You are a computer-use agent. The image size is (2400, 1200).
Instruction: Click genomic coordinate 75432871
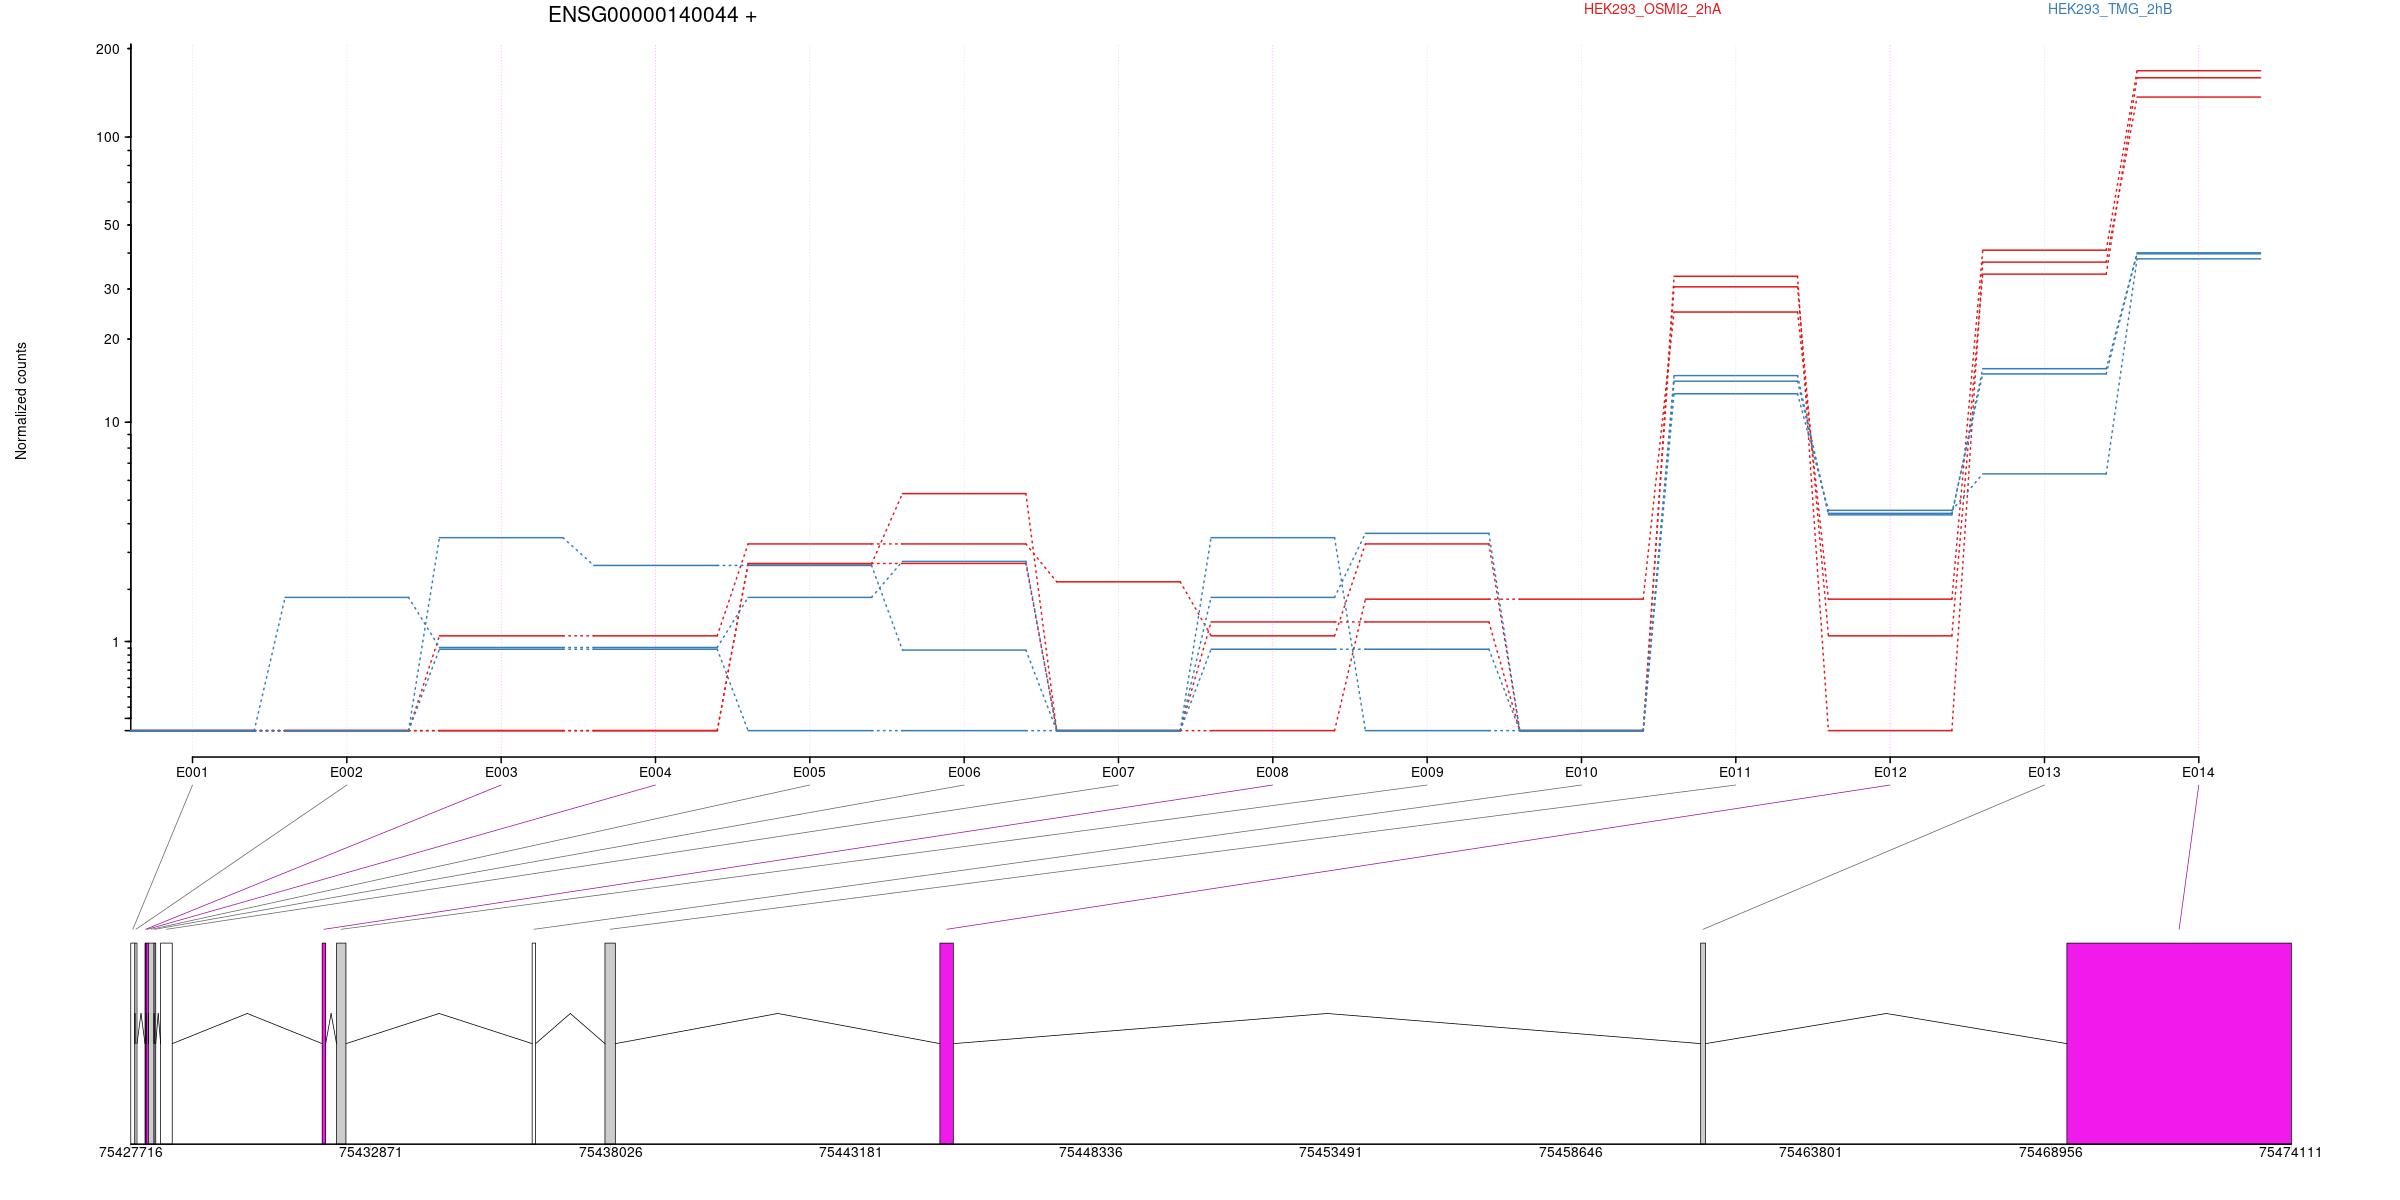coord(371,1152)
